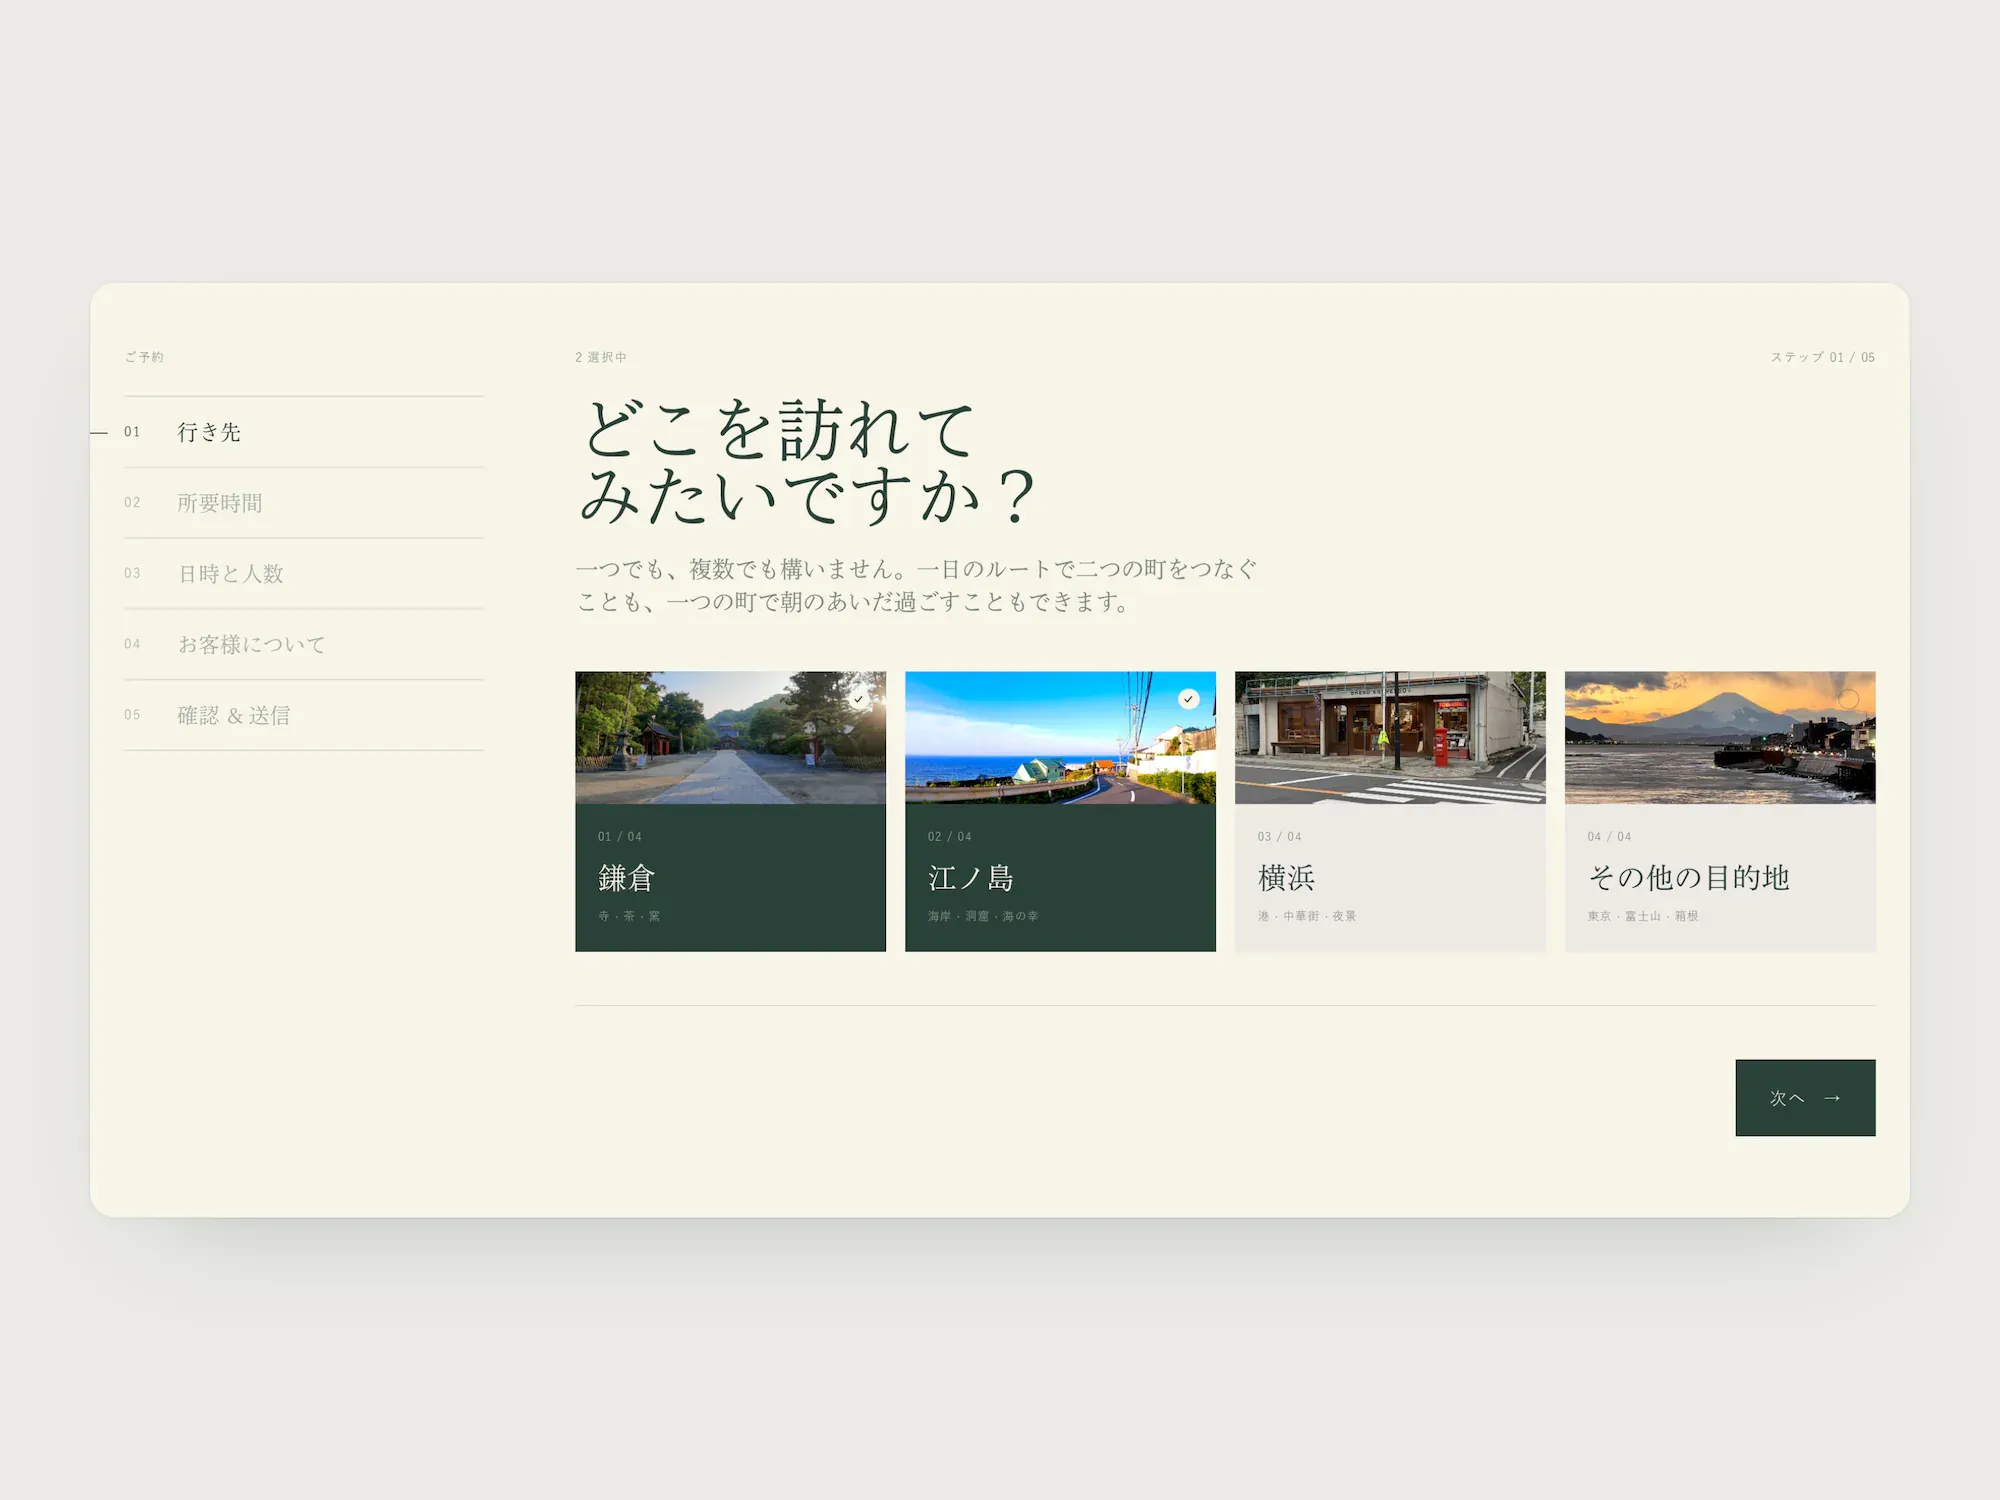
Task: Uncheck the 鎌倉 card checkmark
Action: coord(858,699)
